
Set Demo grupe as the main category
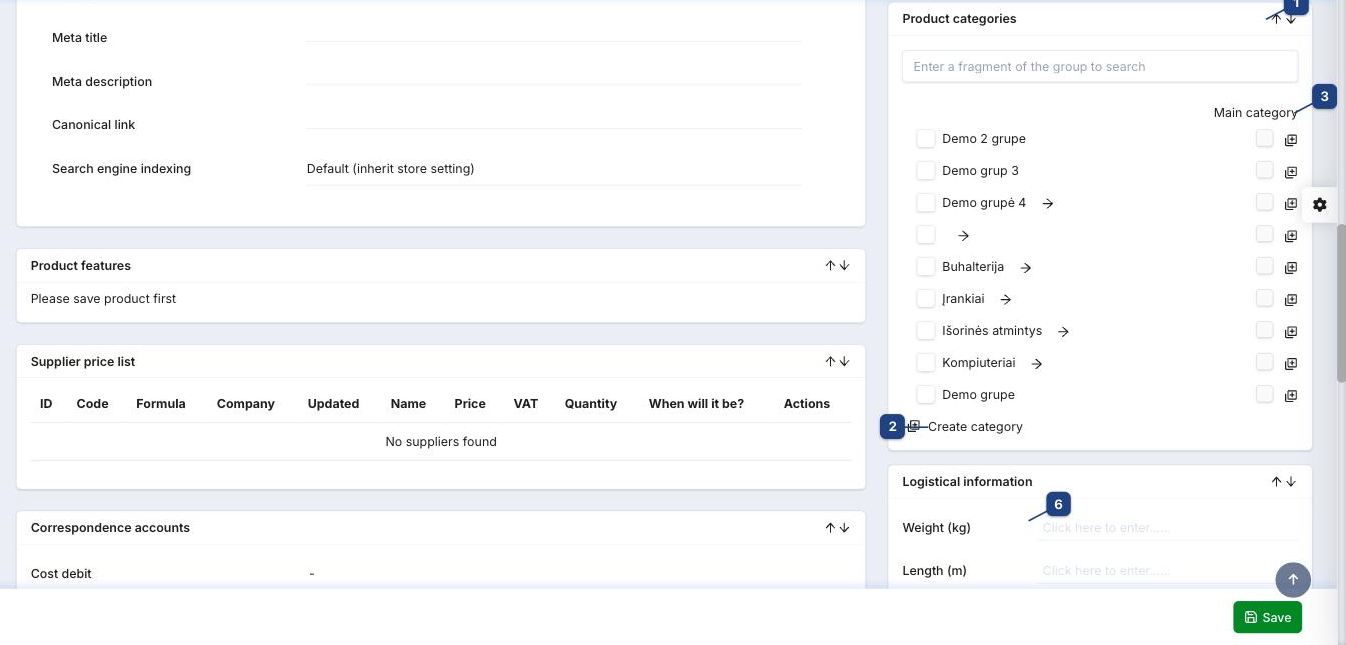tap(1265, 394)
